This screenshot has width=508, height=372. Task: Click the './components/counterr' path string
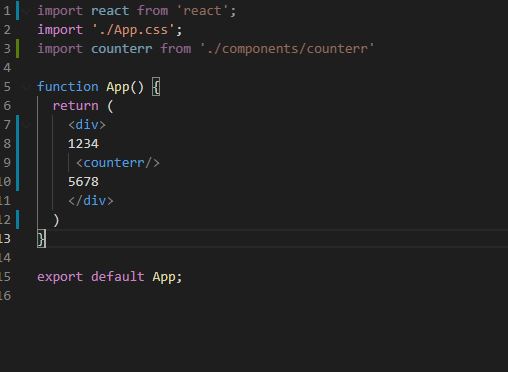(x=287, y=49)
